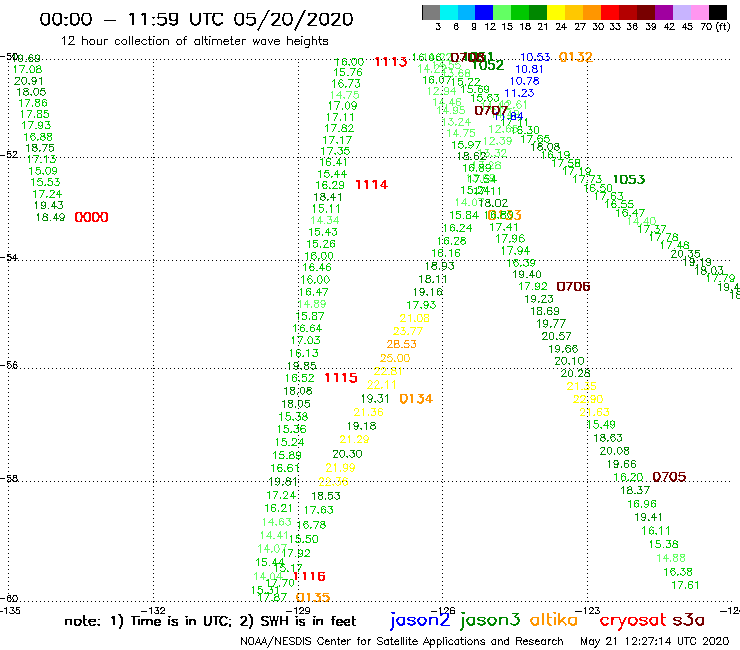740x650 pixels.
Task: Click the '70 (ft)' scale label
Action: 715,27
